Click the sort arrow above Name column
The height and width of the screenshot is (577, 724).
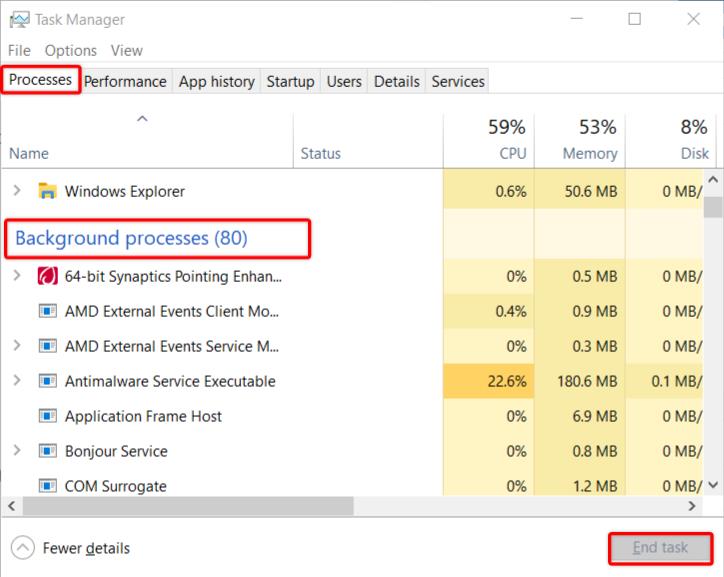pos(142,119)
